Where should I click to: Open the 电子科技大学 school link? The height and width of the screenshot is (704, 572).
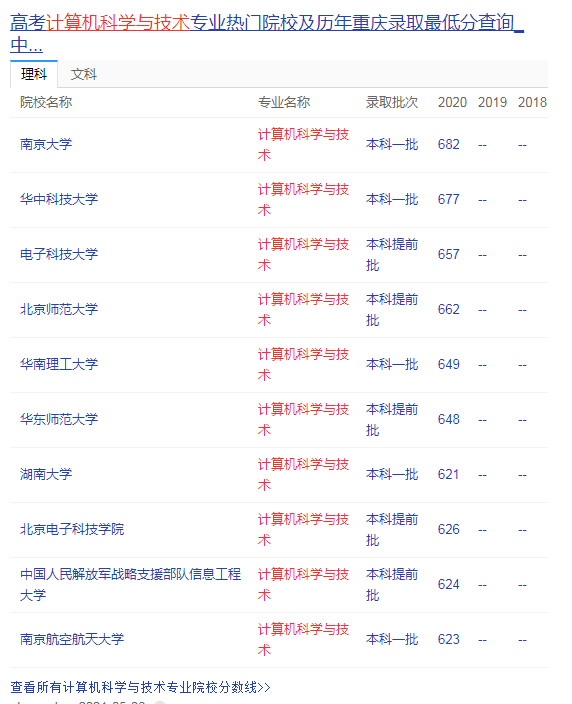tap(59, 255)
